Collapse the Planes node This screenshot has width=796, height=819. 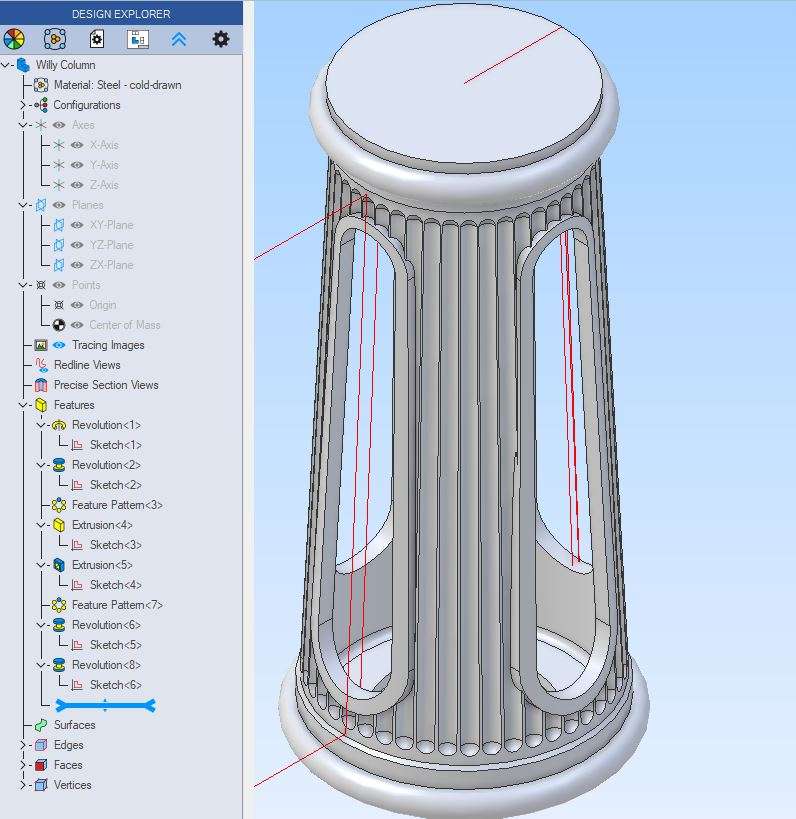[23, 205]
